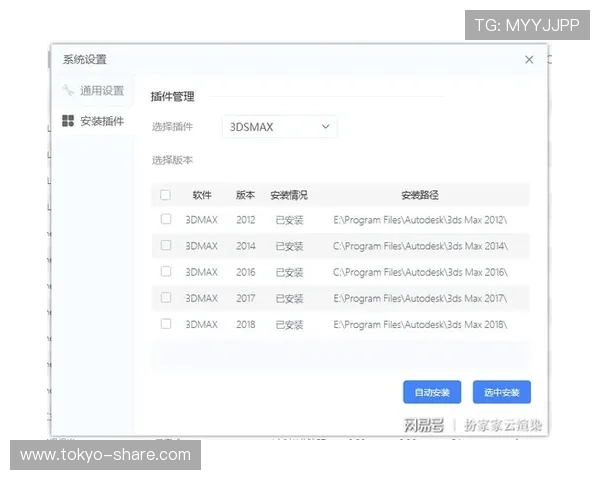Image resolution: width=600 pixels, height=480 pixels.
Task: Select the version 2016 cell
Action: tap(246, 273)
